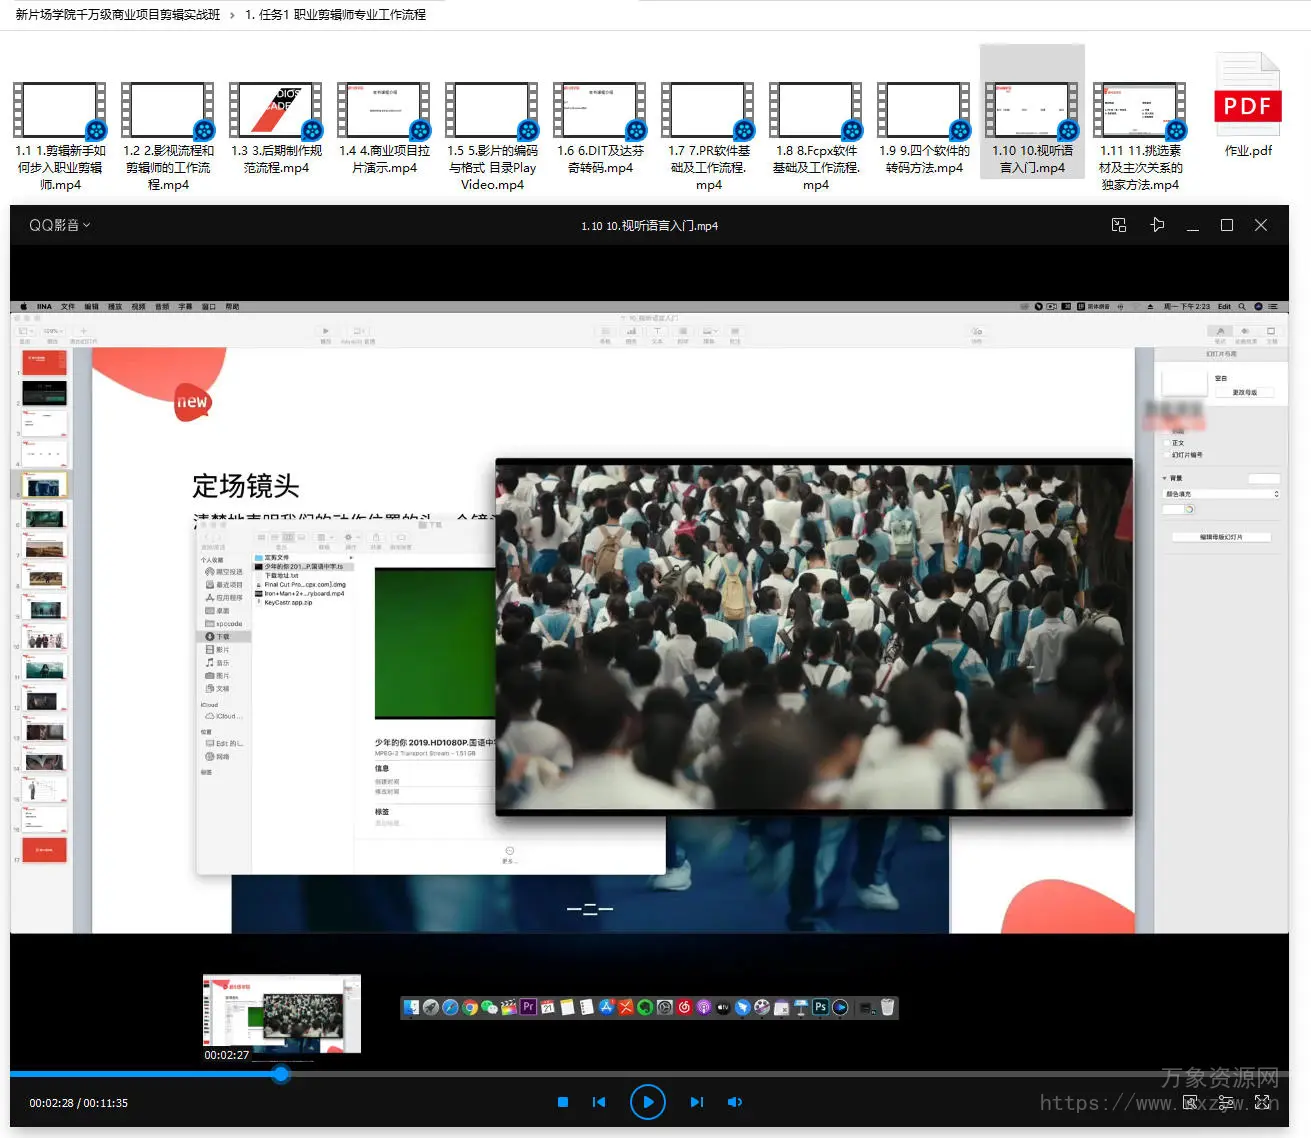Click the 任务1 职业剪辑师专业工作流程 breadcrumb

[336, 15]
